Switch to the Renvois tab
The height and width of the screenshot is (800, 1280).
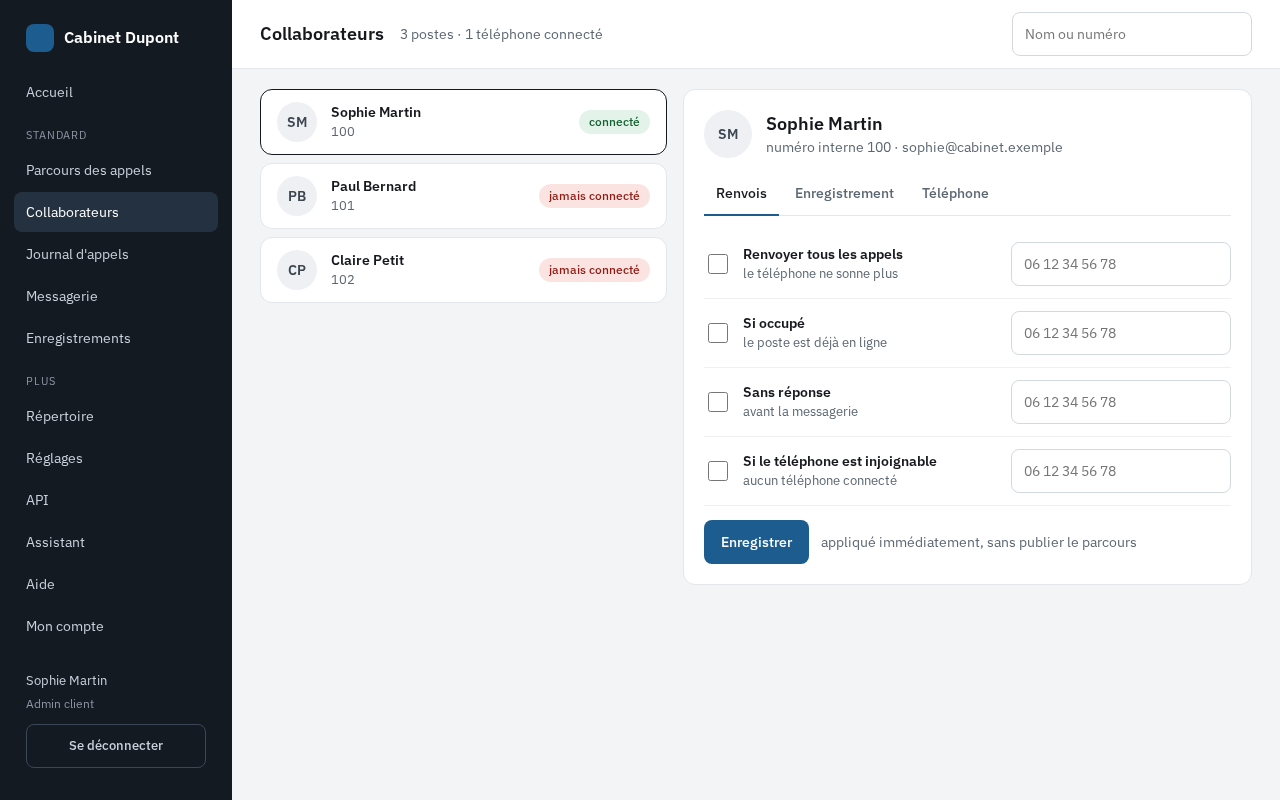(x=741, y=193)
